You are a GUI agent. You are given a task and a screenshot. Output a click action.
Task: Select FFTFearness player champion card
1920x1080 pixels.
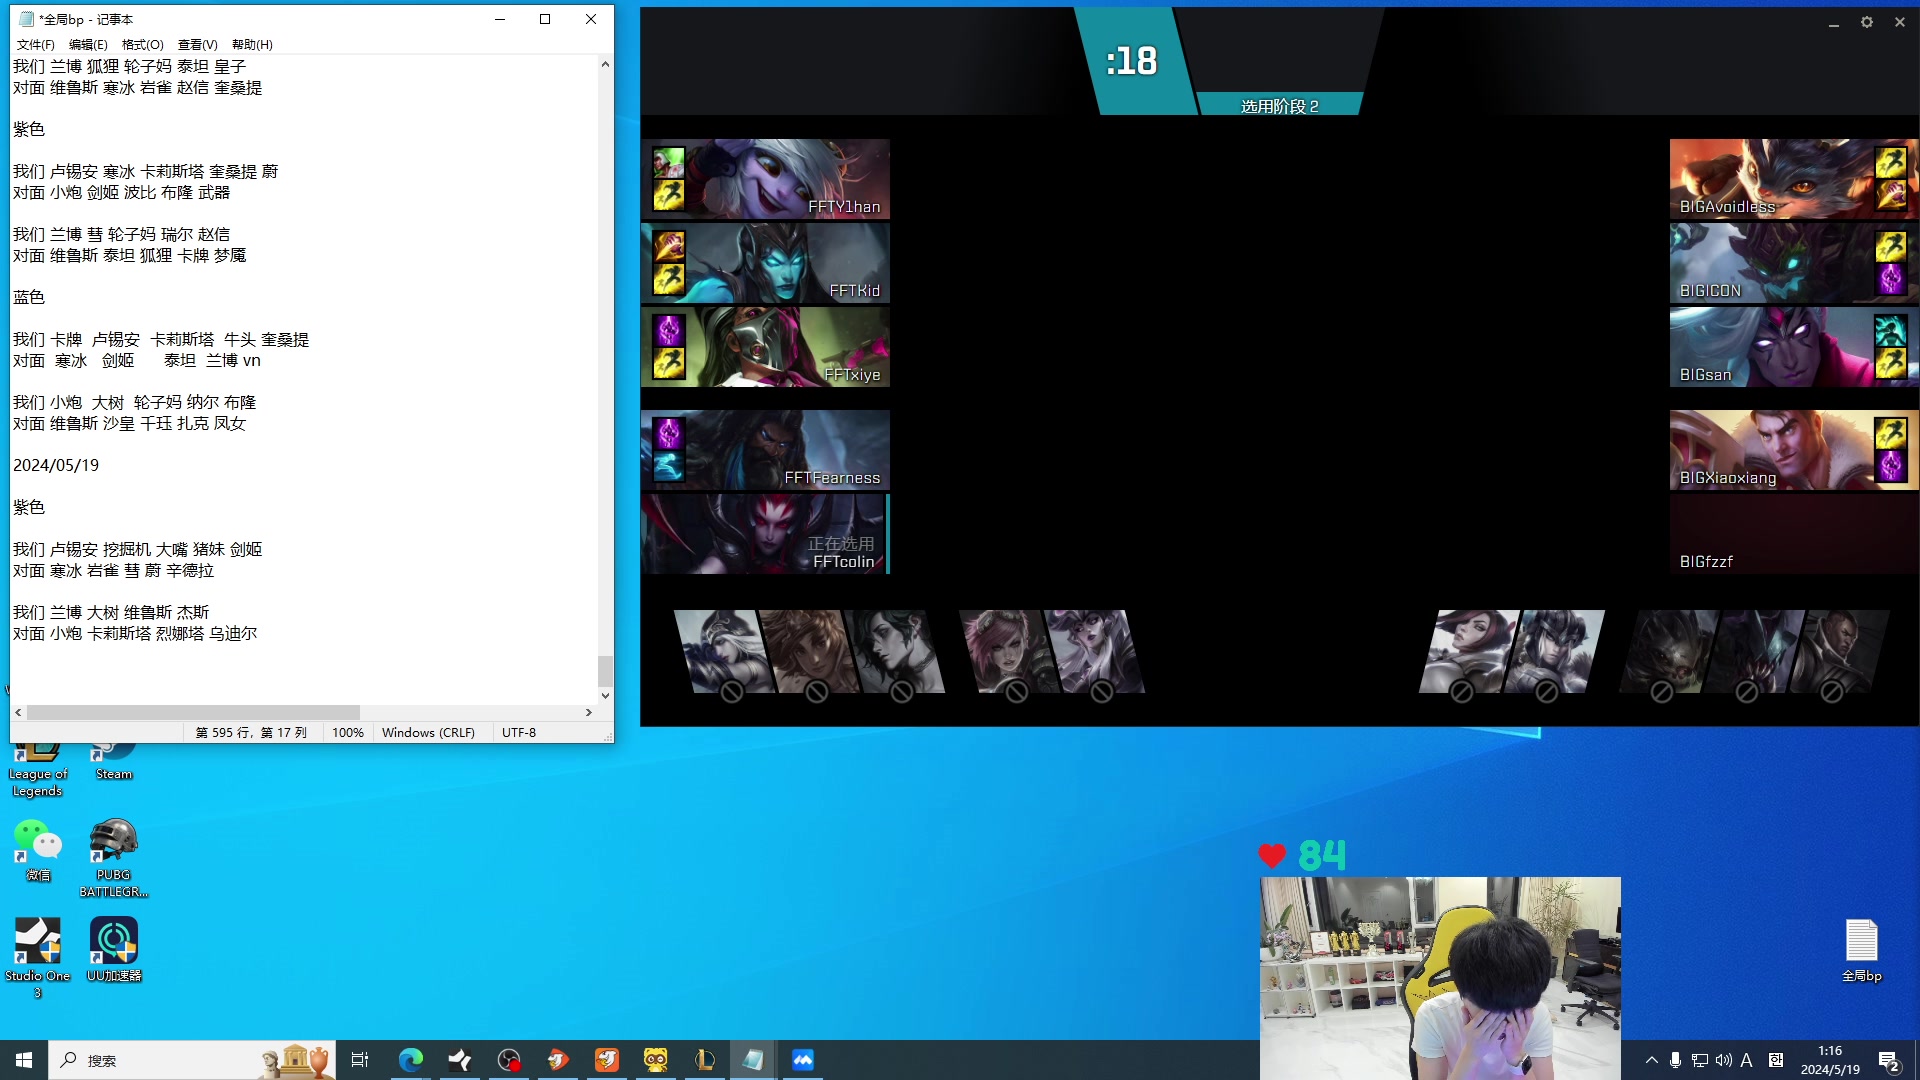[x=765, y=450]
